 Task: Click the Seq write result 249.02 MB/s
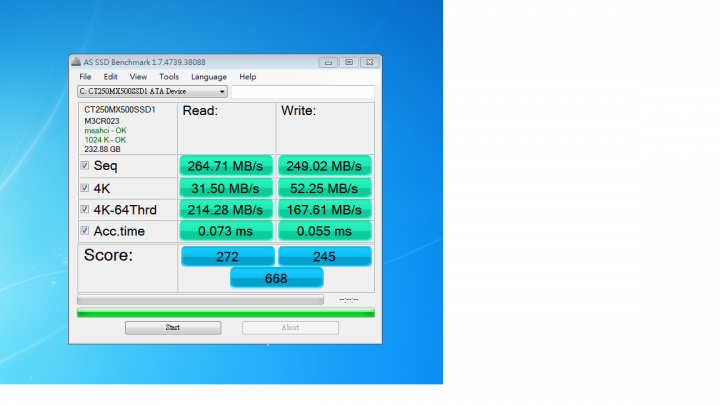pyautogui.click(x=324, y=166)
